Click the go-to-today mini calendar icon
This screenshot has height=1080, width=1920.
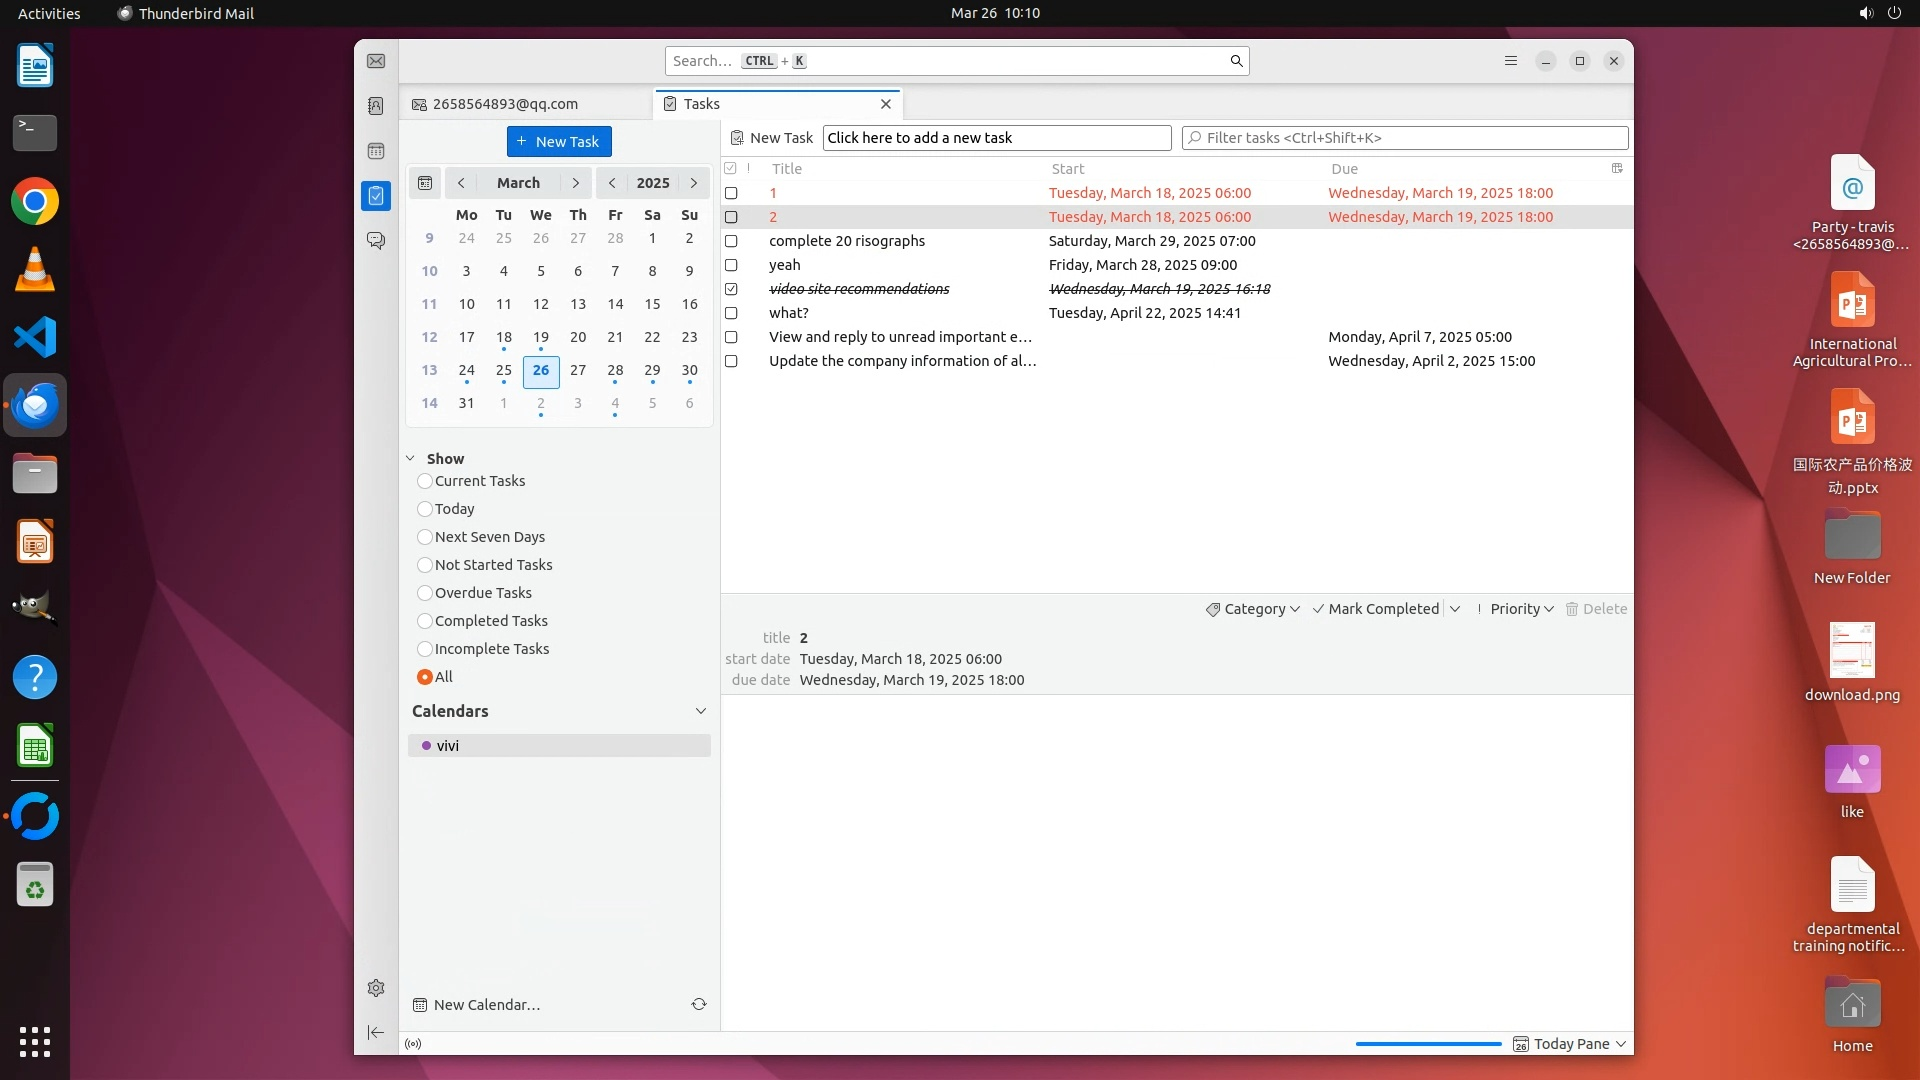click(x=425, y=183)
